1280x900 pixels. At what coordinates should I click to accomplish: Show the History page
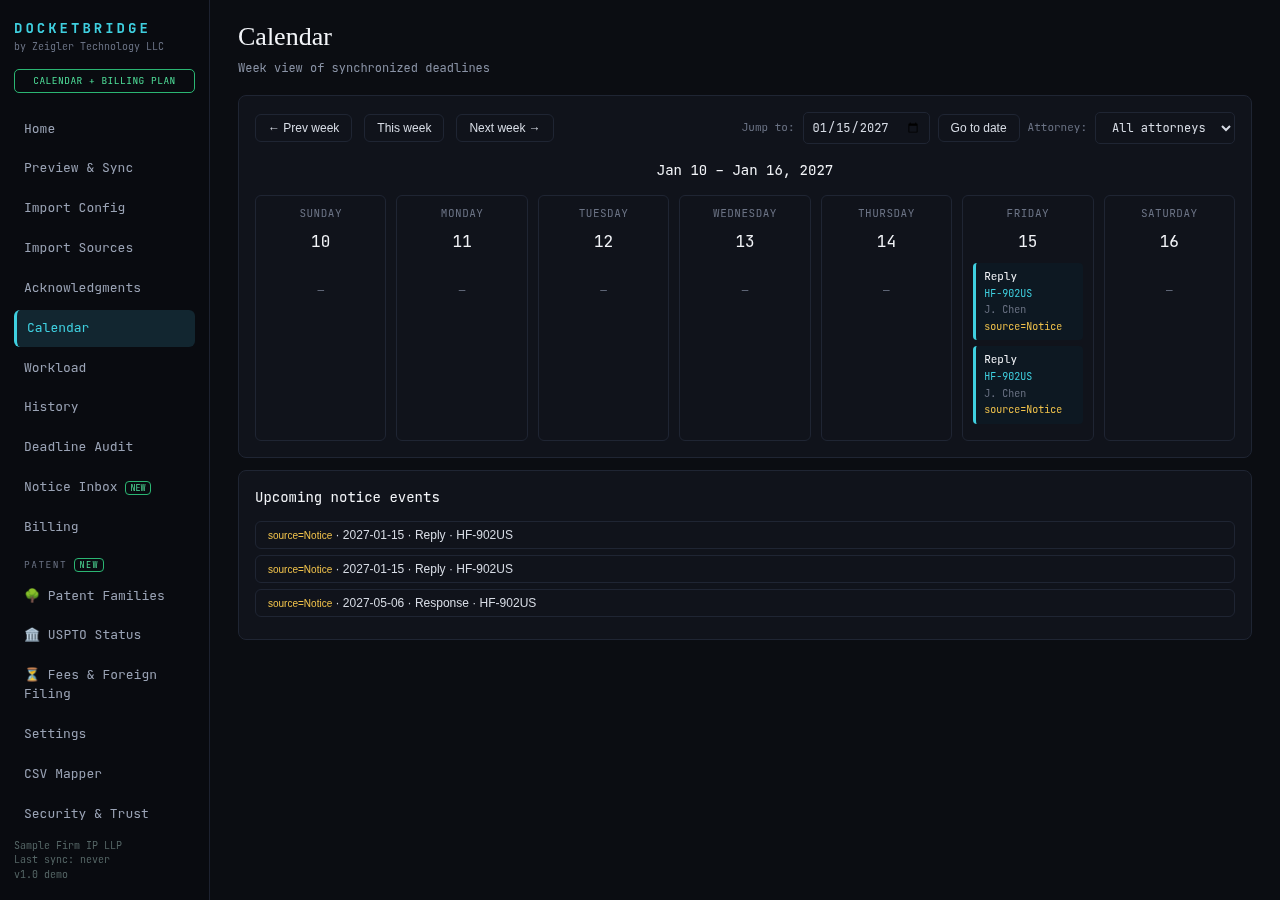click(104, 407)
